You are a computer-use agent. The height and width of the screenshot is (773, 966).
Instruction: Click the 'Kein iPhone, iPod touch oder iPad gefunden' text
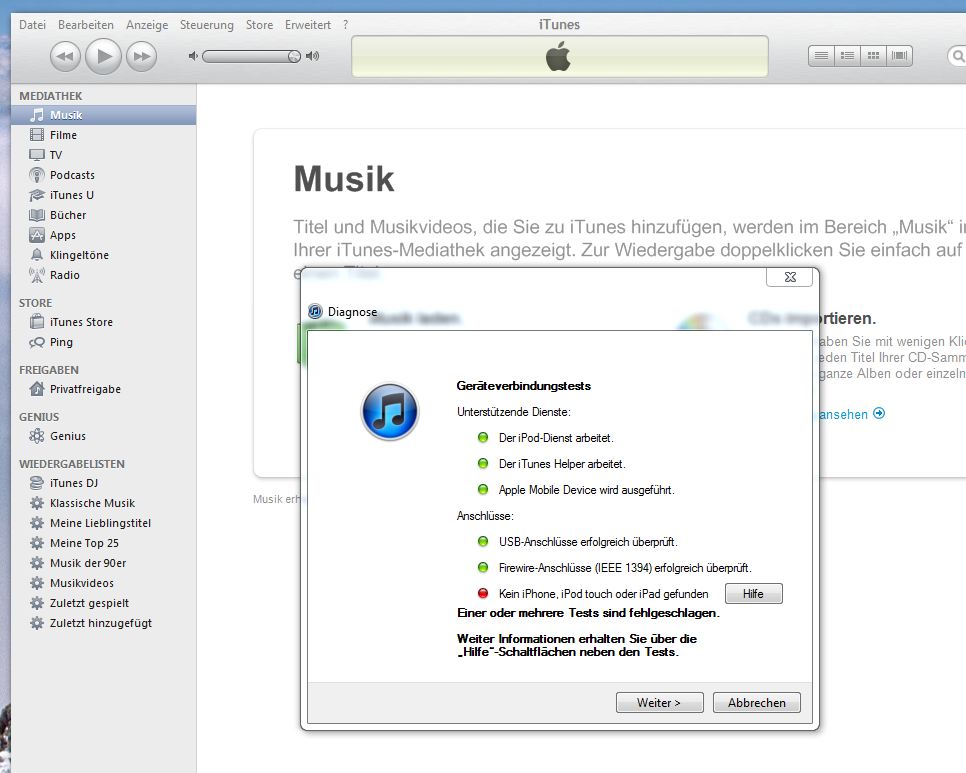(604, 594)
